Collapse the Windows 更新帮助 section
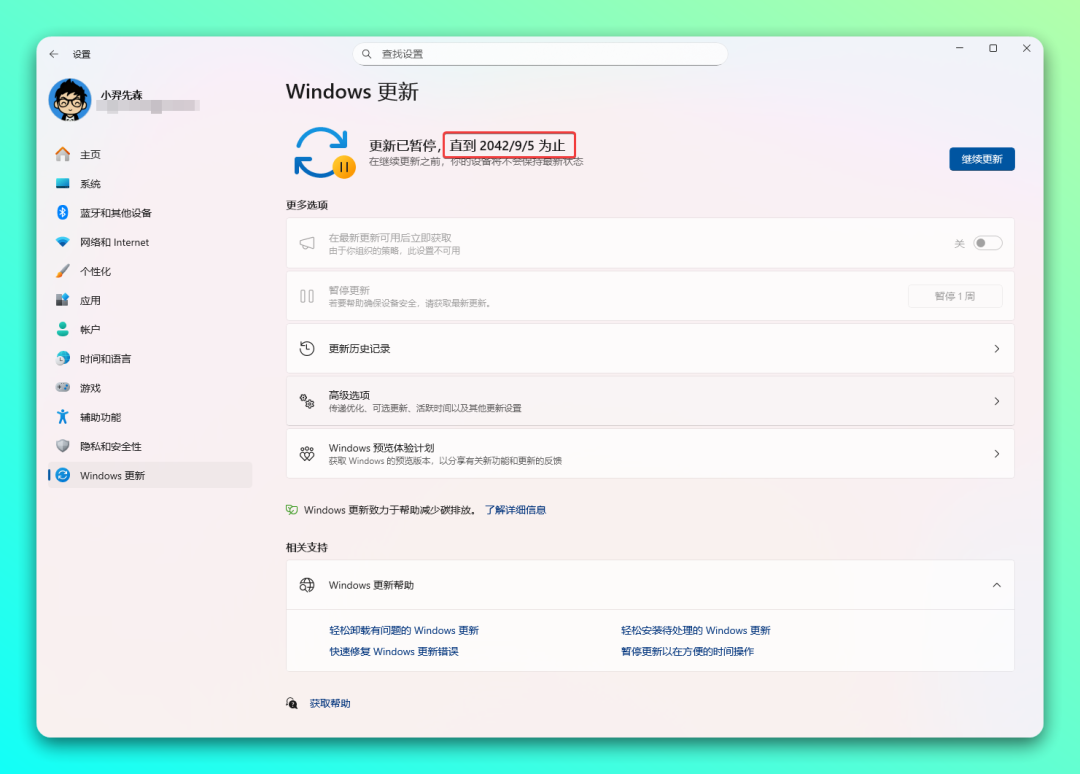Viewport: 1080px width, 774px height. coord(996,585)
